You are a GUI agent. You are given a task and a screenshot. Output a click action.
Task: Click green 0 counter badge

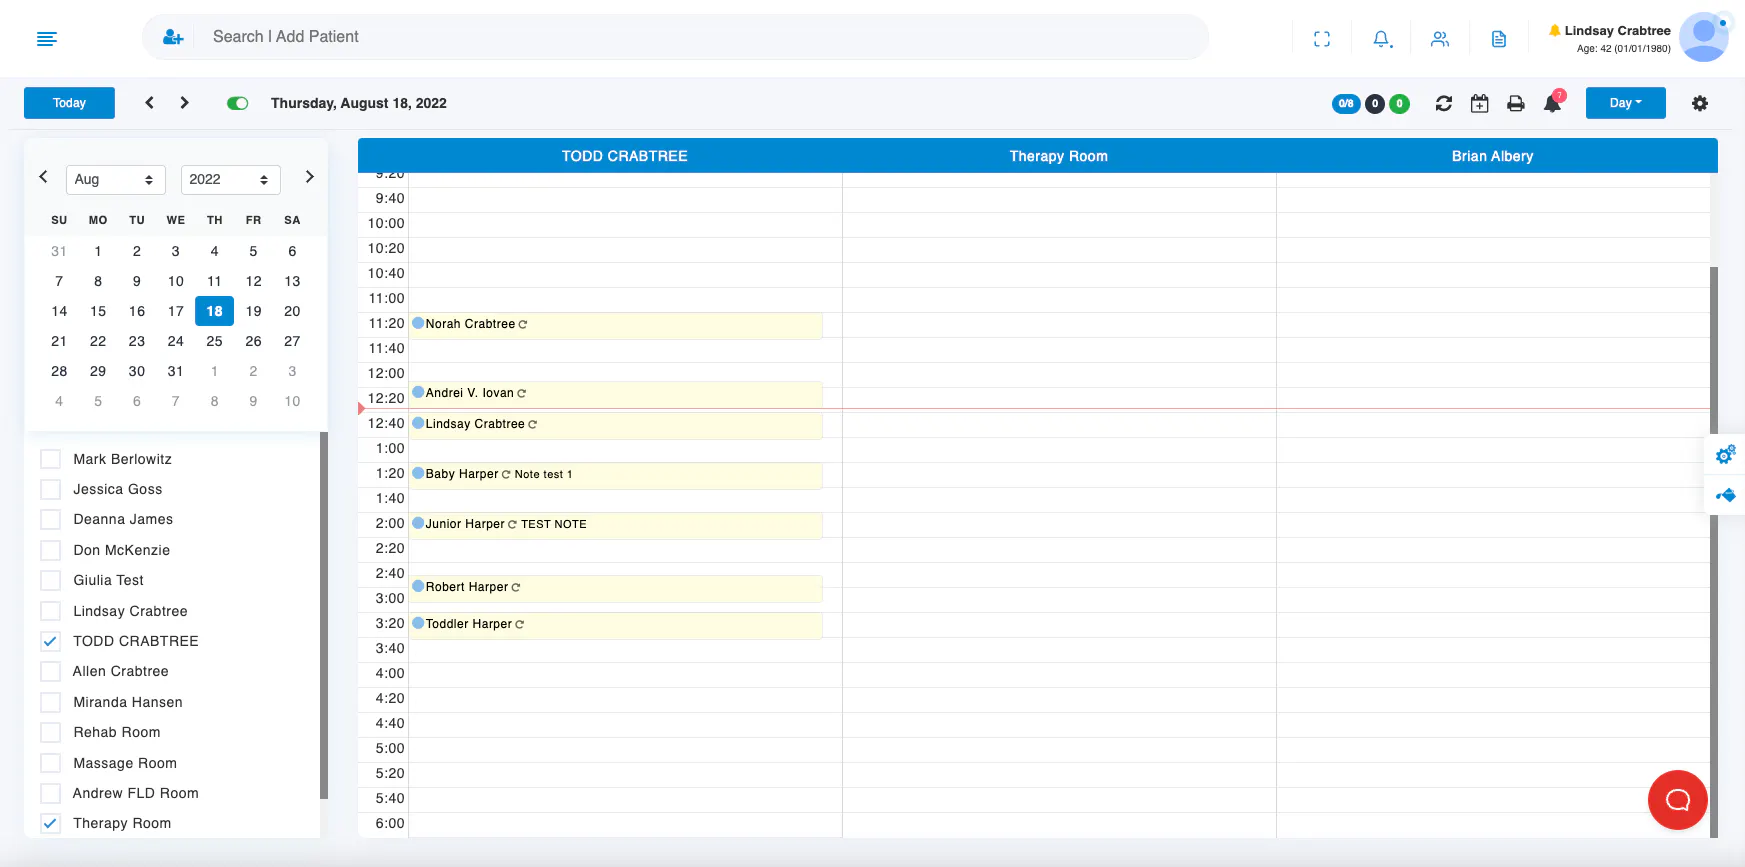pyautogui.click(x=1400, y=103)
